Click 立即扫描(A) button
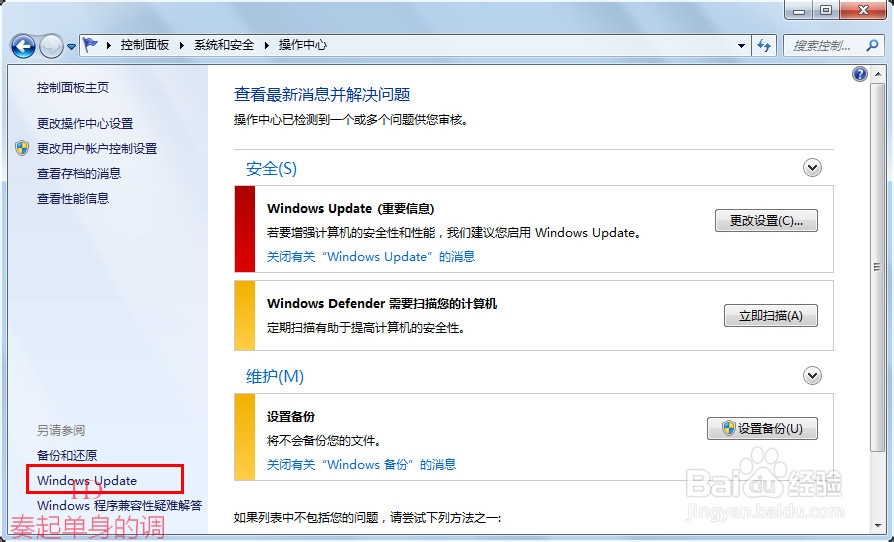The image size is (894, 542). 771,315
